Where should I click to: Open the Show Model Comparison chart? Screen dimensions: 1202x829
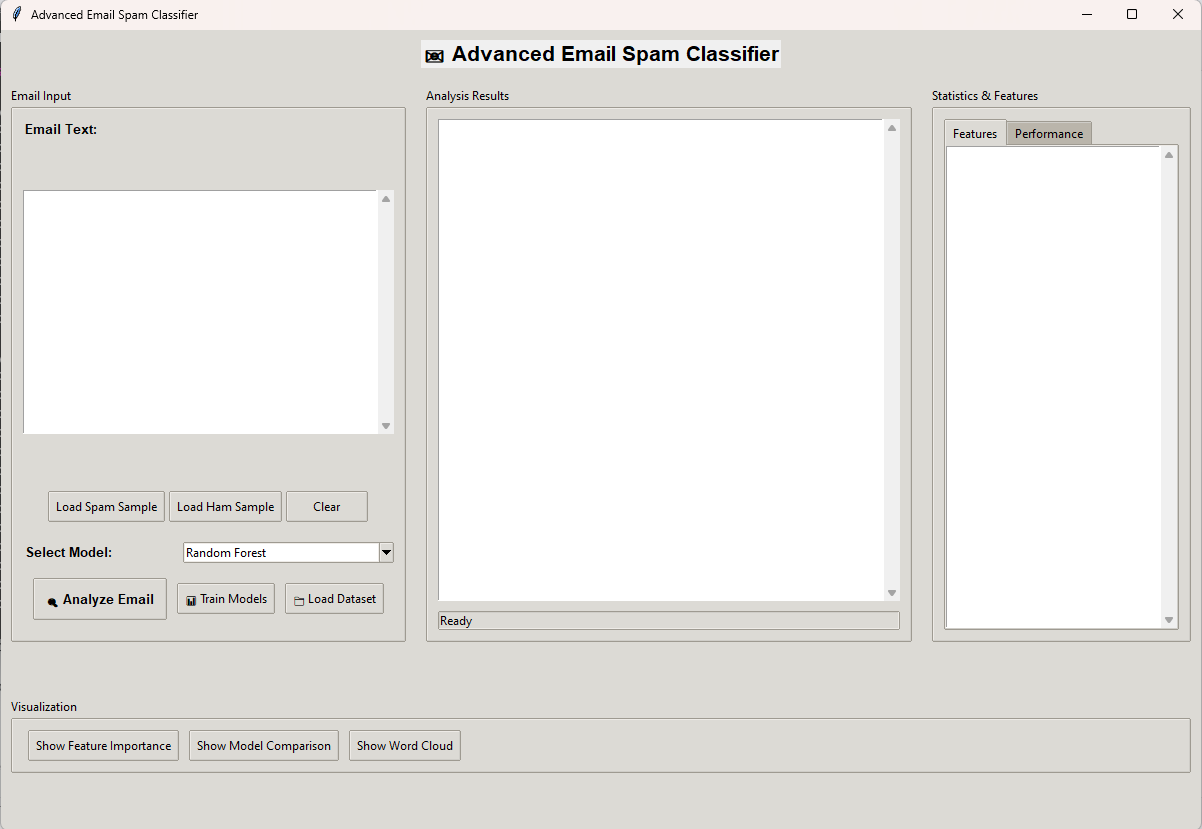pyautogui.click(x=264, y=746)
